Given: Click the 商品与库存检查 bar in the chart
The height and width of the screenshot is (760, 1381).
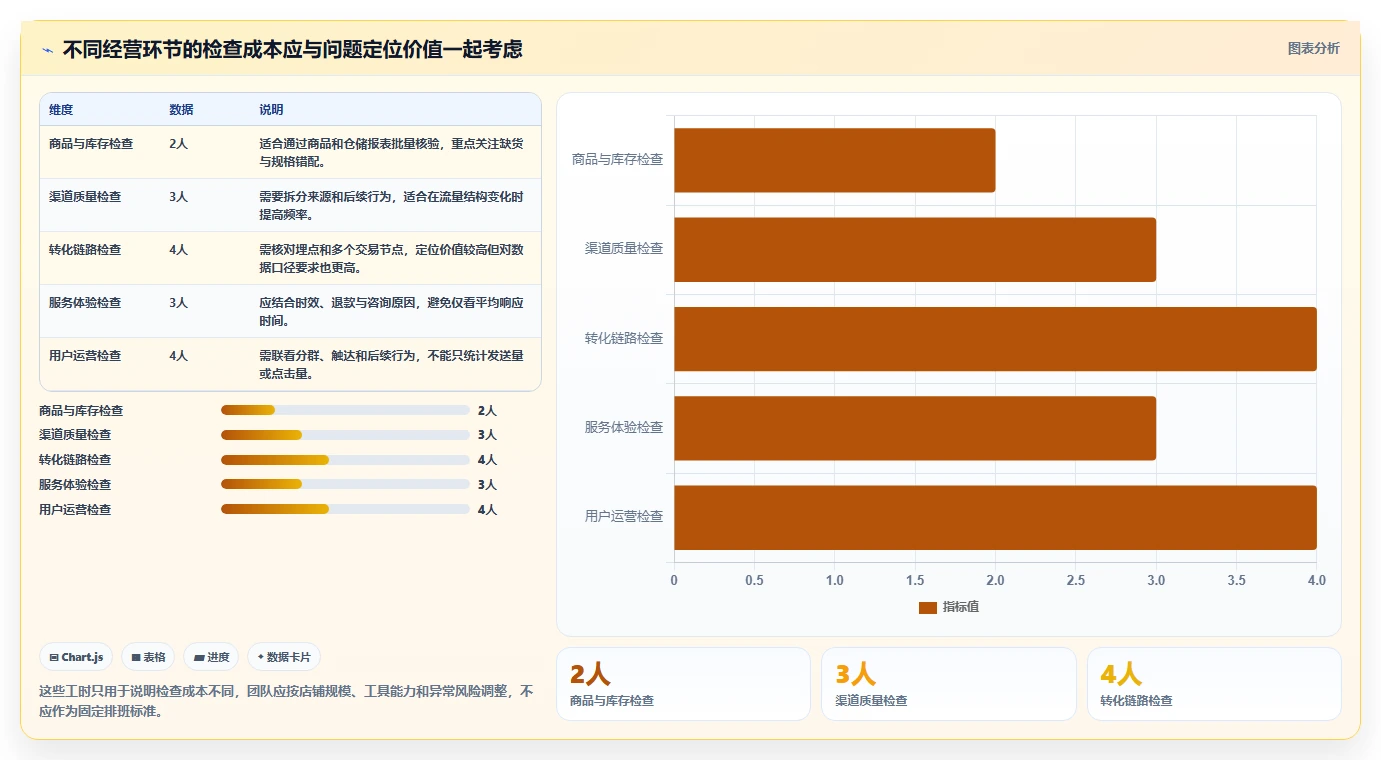Looking at the screenshot, I should coord(834,160).
